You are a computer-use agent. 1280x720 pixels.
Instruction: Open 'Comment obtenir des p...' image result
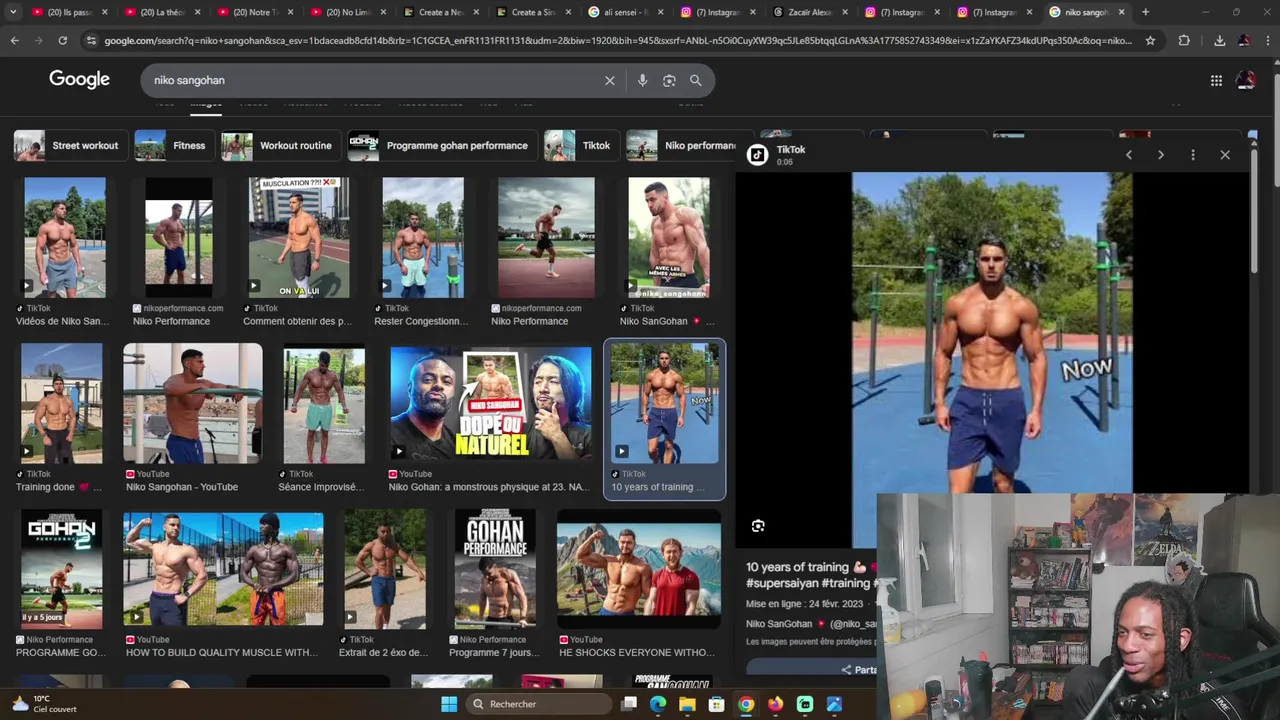[x=299, y=238]
